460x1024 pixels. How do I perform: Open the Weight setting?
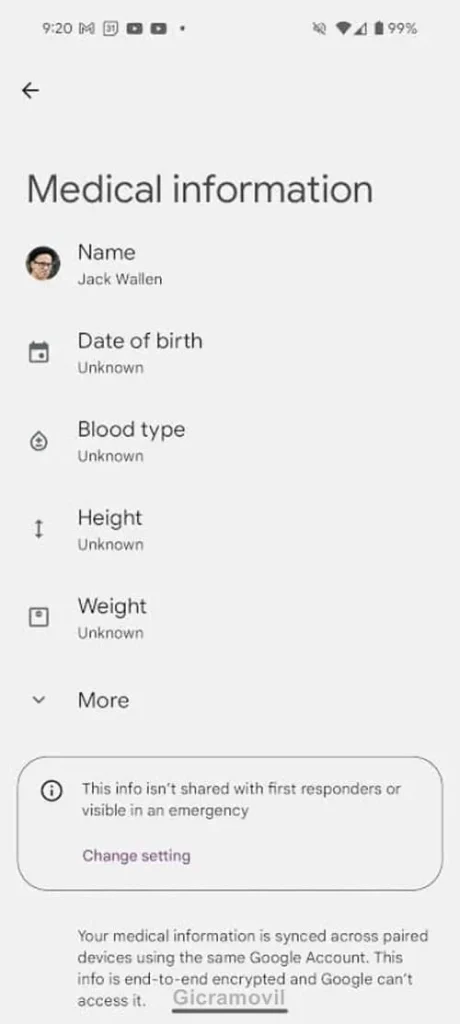[x=230, y=618]
